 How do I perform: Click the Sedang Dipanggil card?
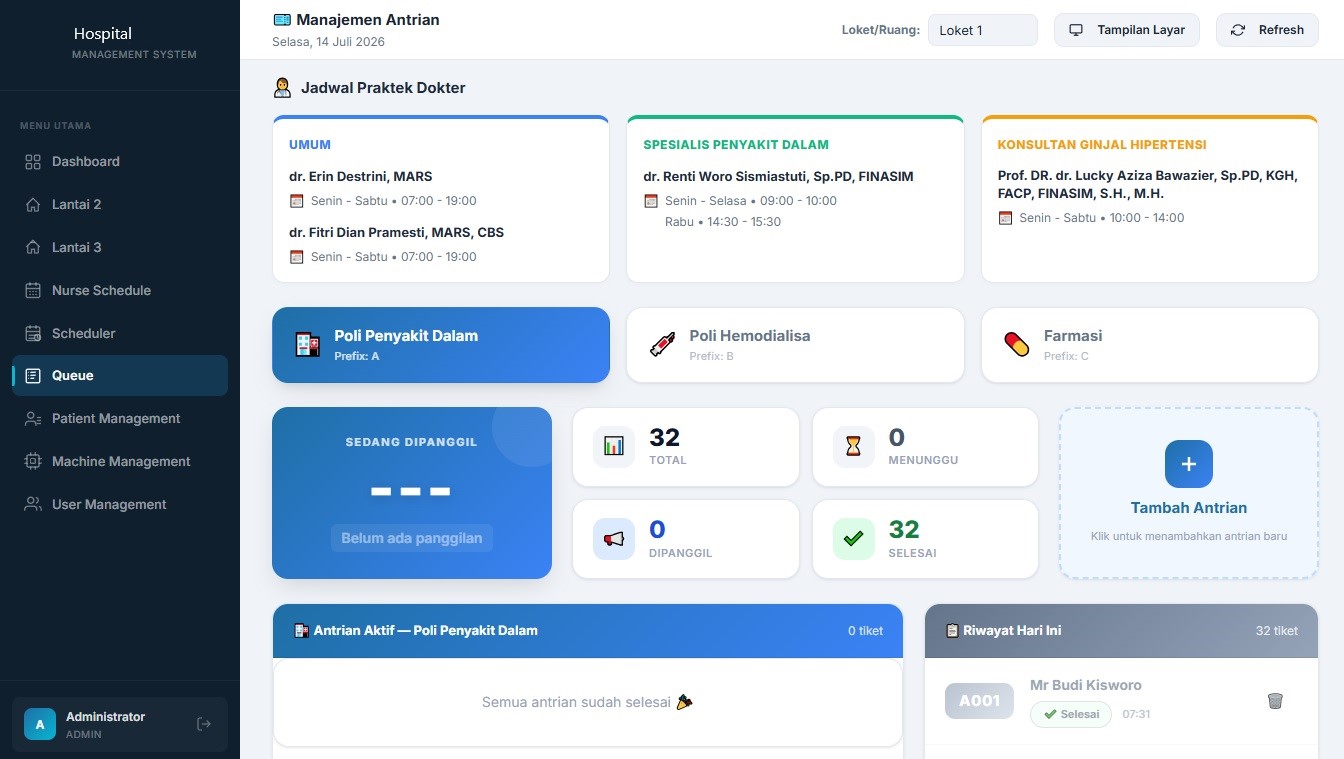tap(412, 493)
